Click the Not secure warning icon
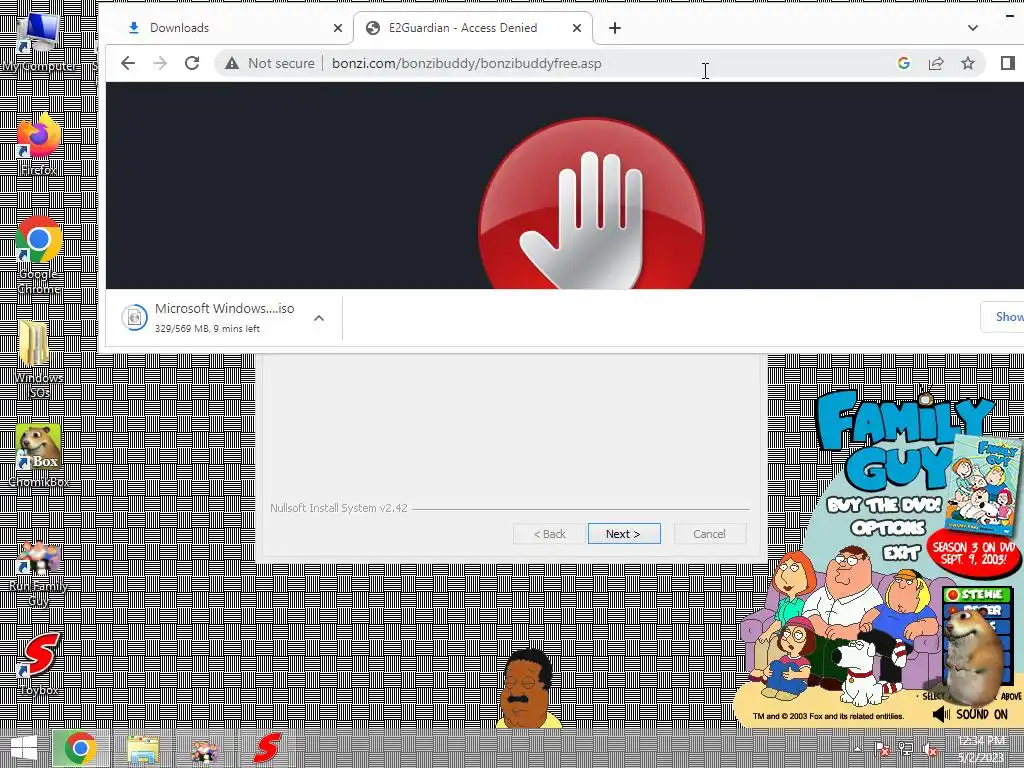The image size is (1024, 768). 232,63
